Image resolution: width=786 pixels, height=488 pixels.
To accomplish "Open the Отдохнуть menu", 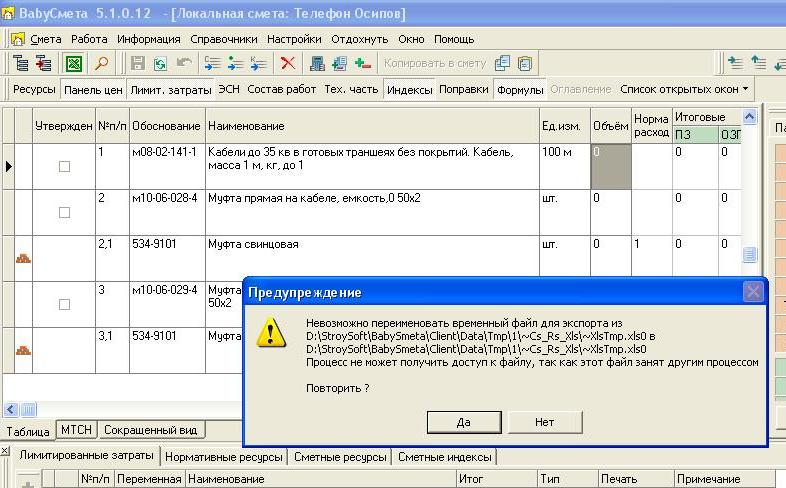I will 360,39.
